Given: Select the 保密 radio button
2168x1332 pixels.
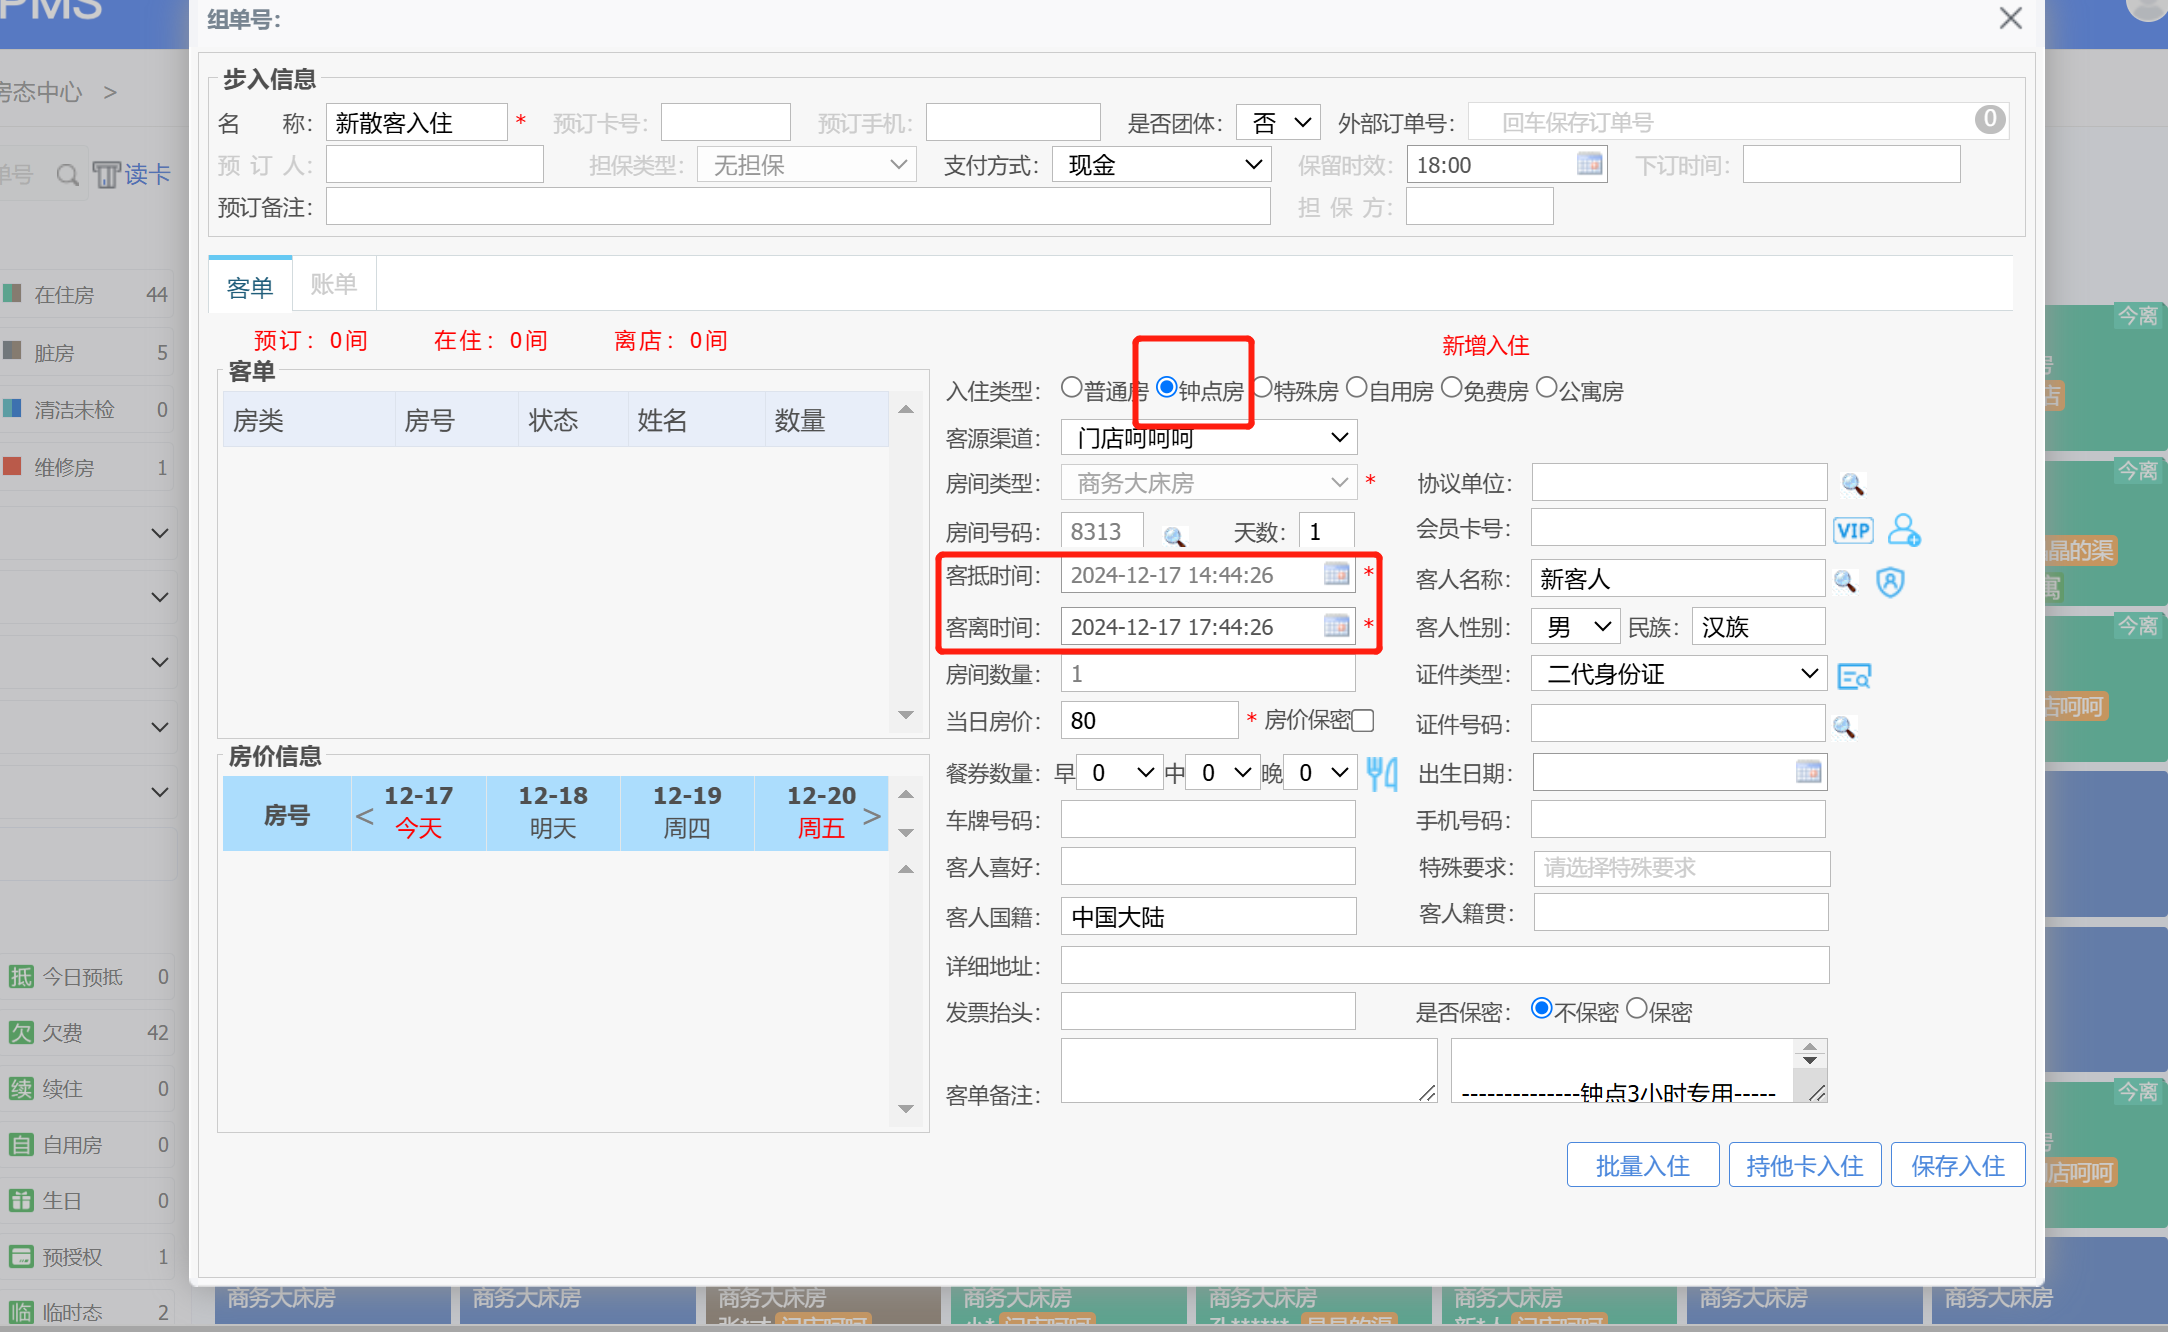Looking at the screenshot, I should (1637, 1009).
